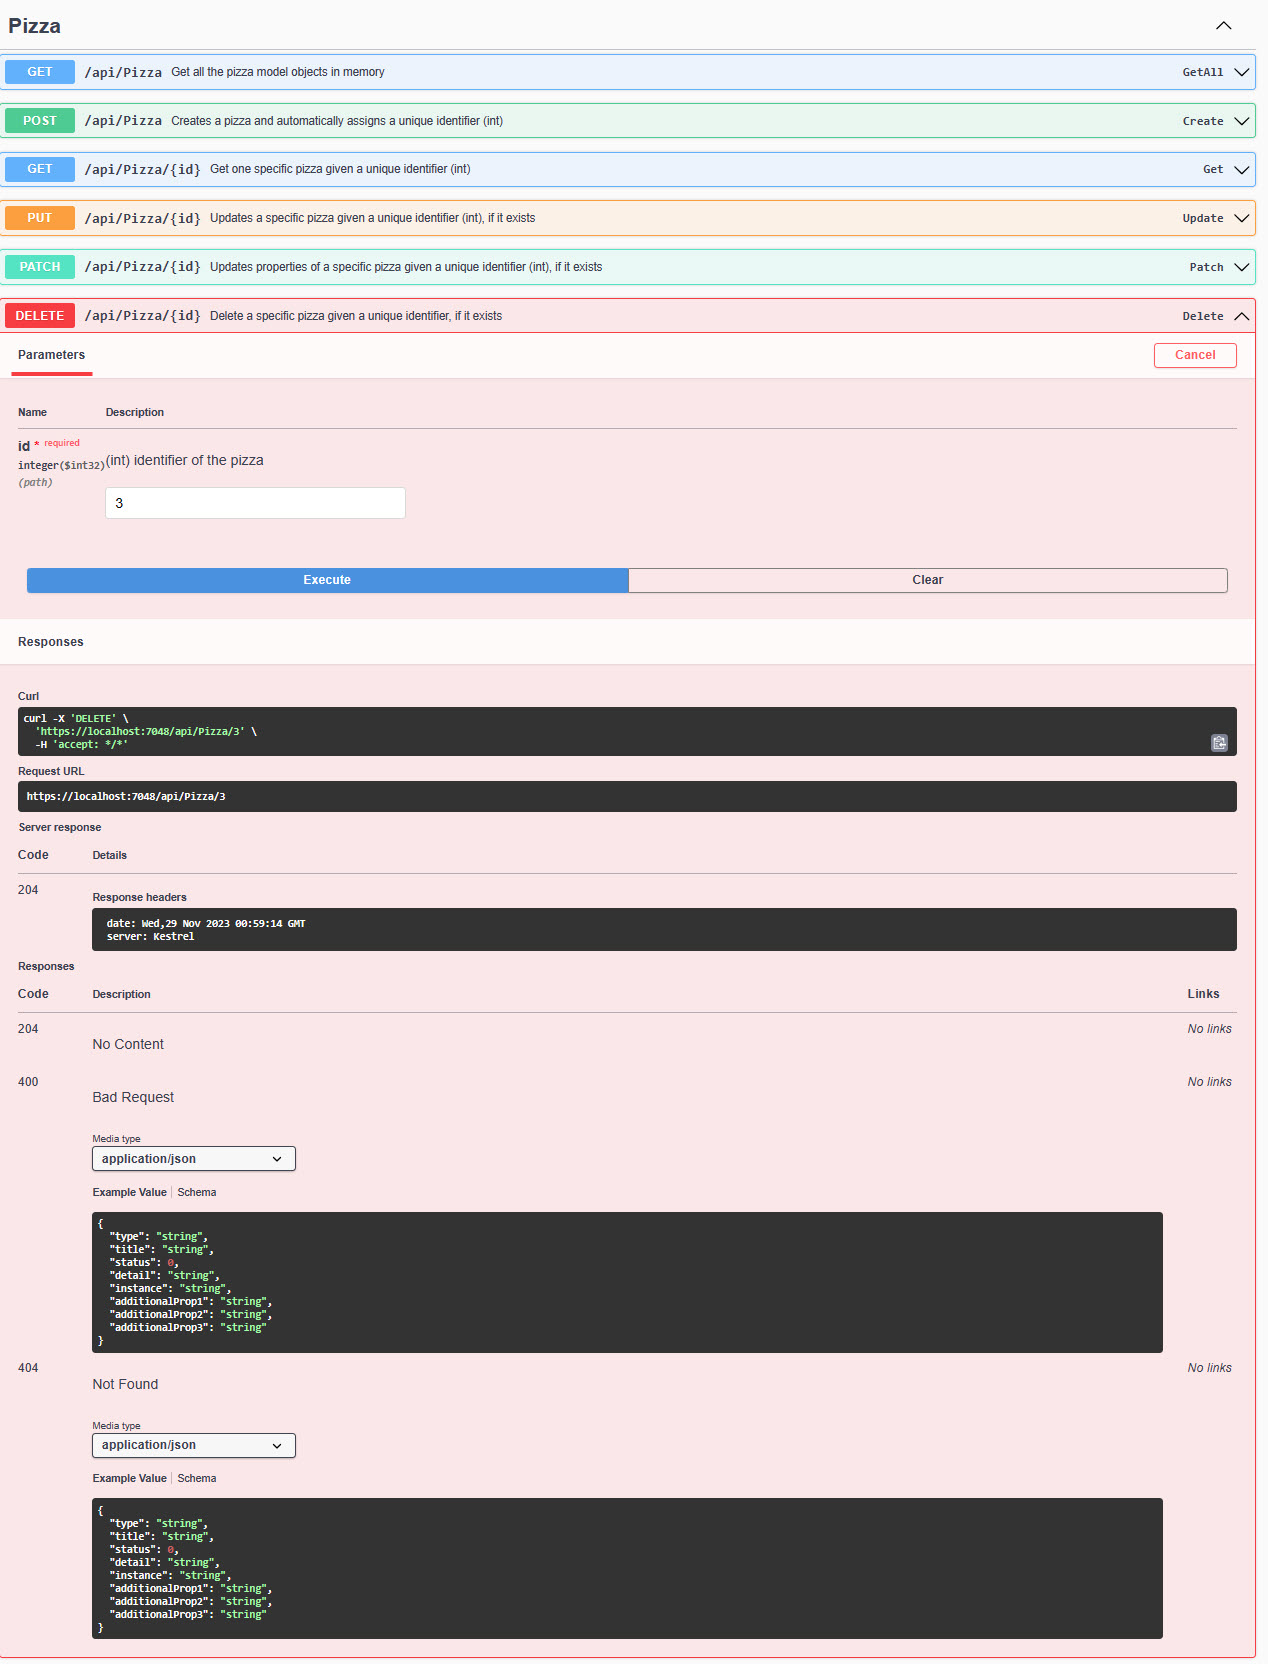
Task: Cancel the try-it-out mode
Action: pyautogui.click(x=1195, y=355)
